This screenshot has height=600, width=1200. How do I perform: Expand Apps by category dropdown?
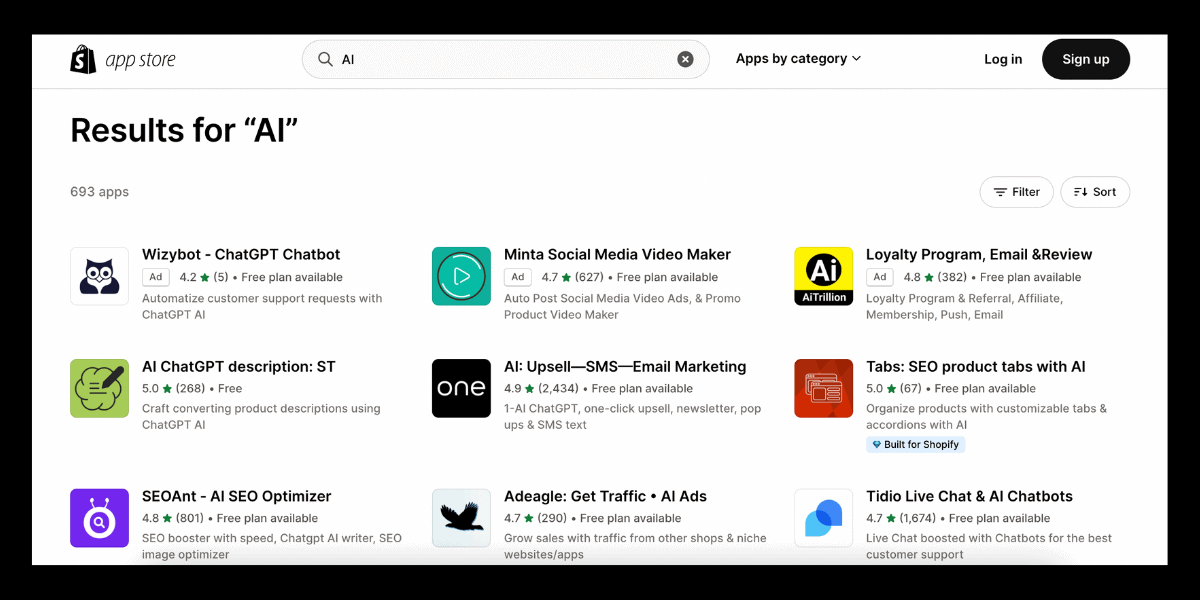pos(798,59)
